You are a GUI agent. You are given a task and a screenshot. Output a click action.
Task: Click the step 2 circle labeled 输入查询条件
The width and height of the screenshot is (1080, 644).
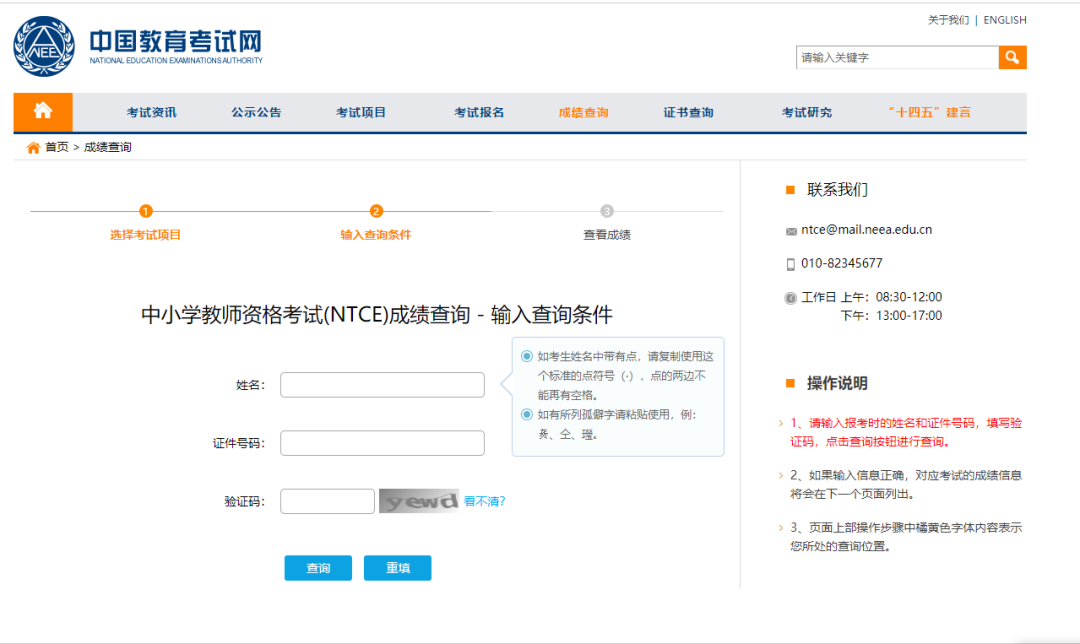click(373, 211)
